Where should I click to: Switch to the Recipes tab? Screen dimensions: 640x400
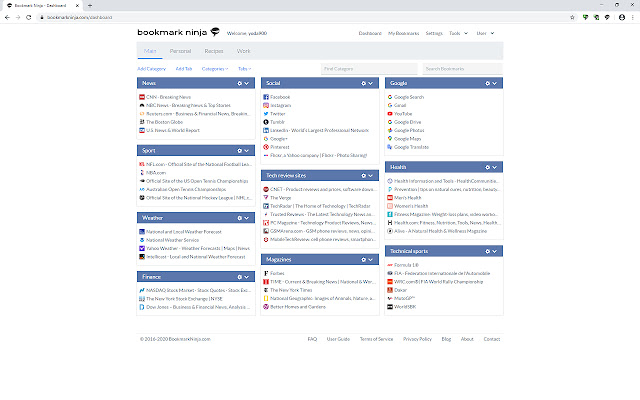[x=214, y=51]
